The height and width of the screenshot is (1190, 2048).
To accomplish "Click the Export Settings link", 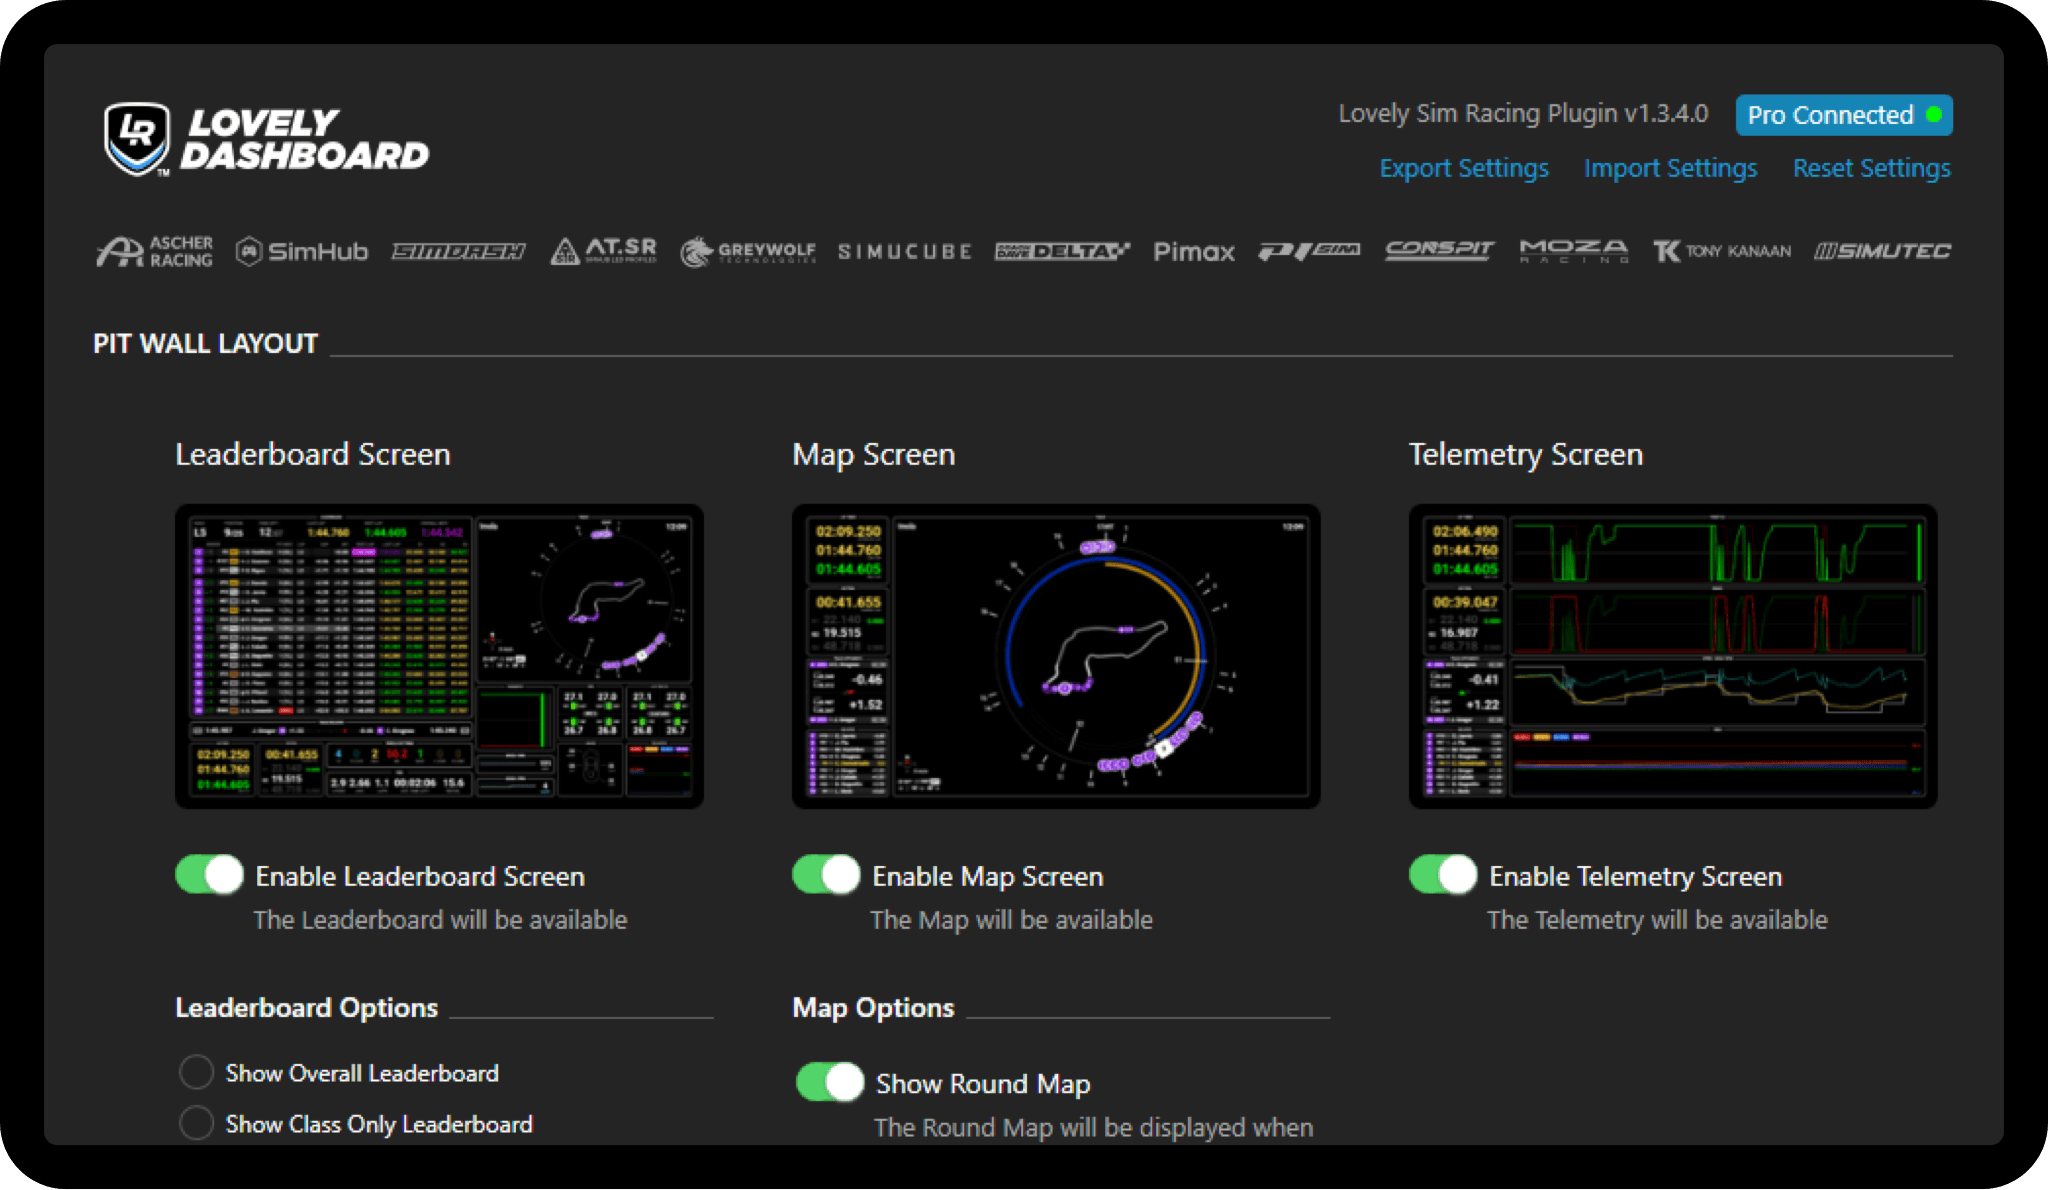I will pyautogui.click(x=1463, y=168).
